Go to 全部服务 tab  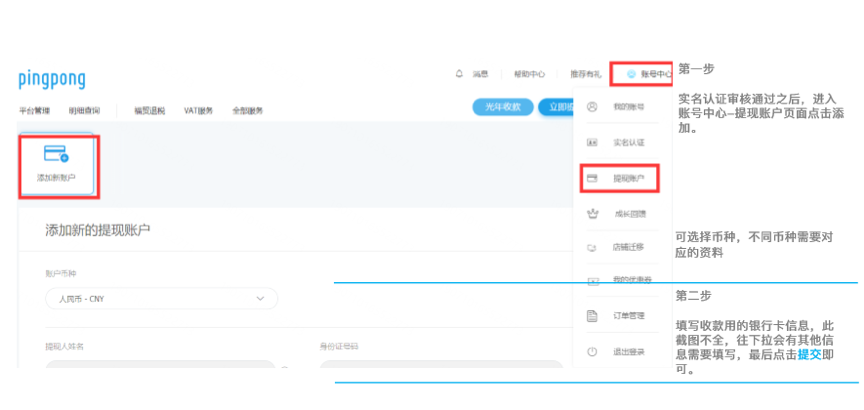(x=247, y=111)
